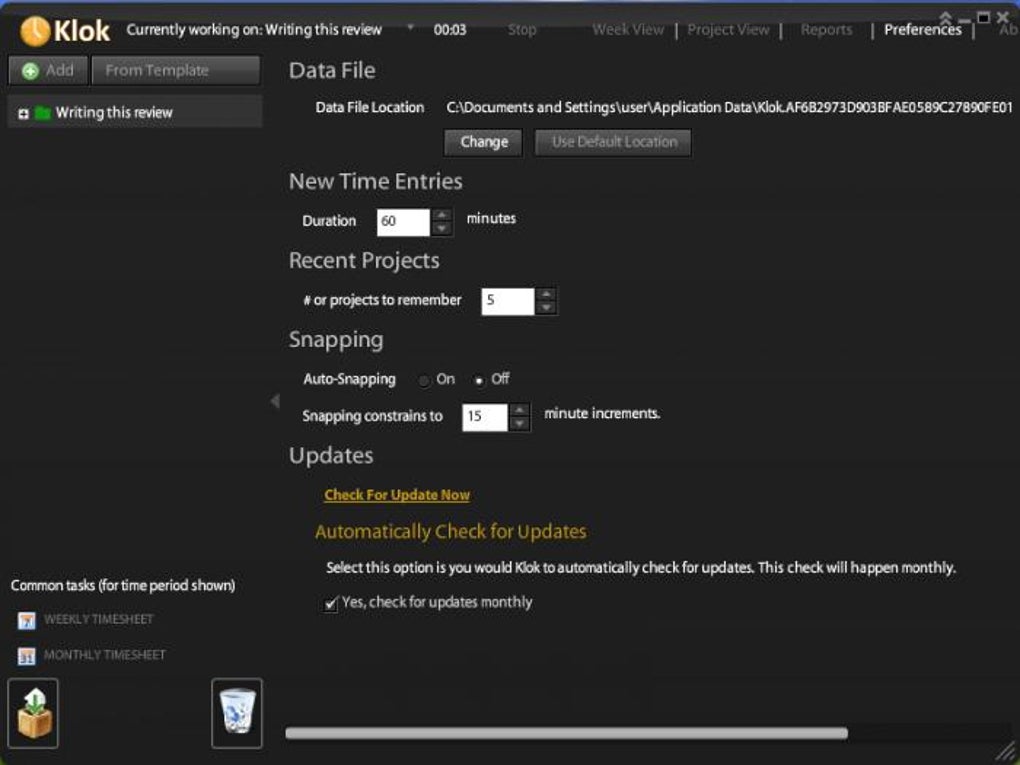Click Use Default Location button

tap(613, 142)
